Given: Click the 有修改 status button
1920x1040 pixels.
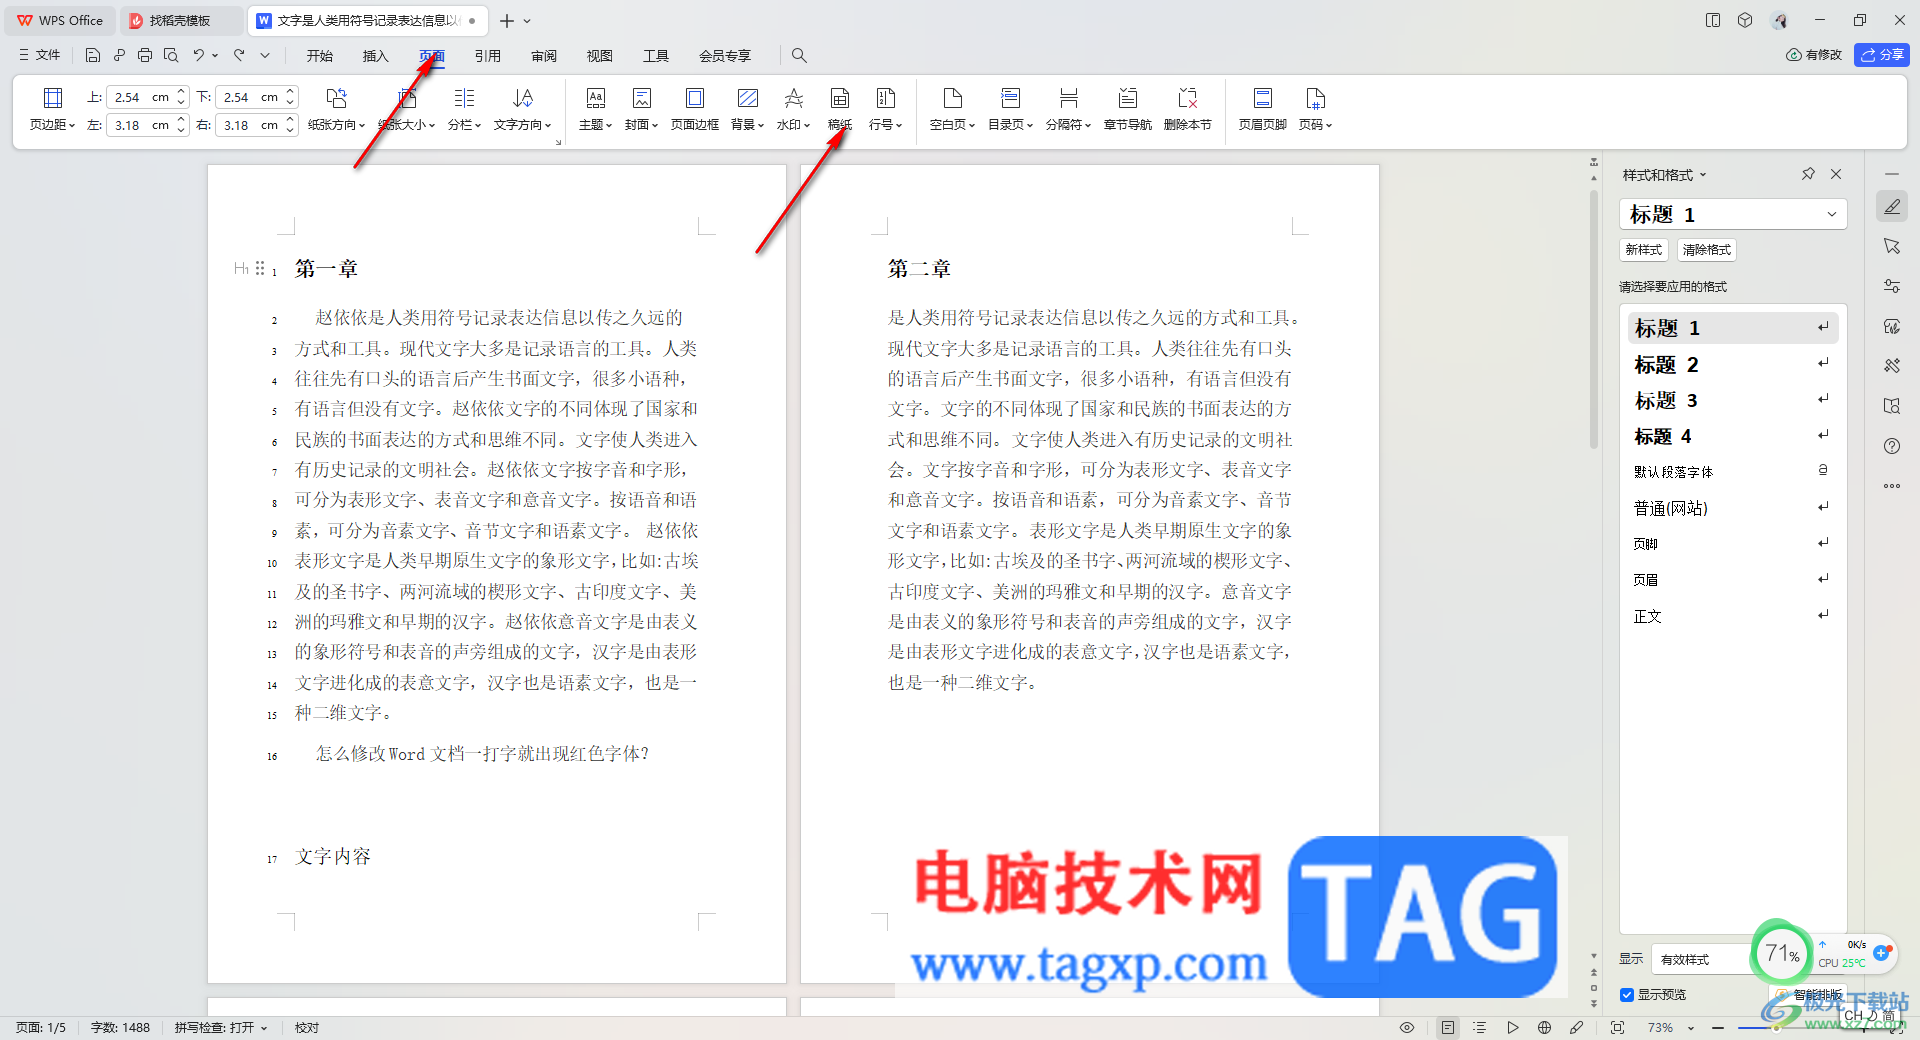Looking at the screenshot, I should pyautogui.click(x=1814, y=55).
